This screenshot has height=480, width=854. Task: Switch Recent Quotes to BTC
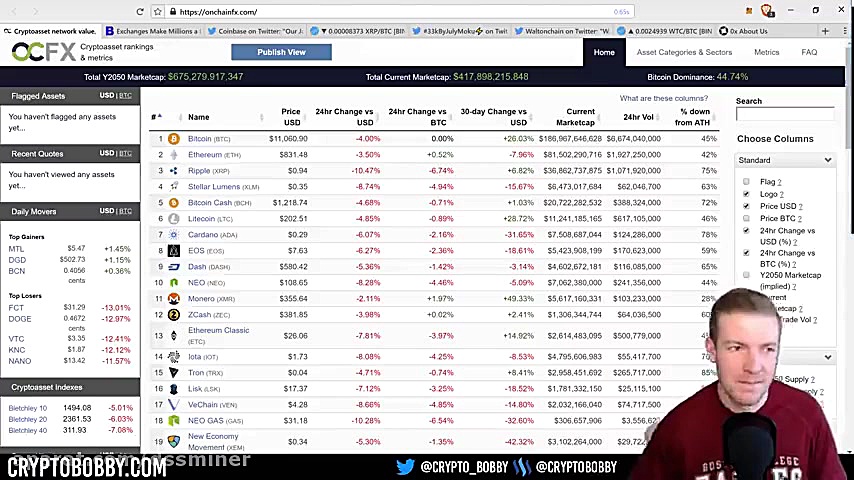125,153
